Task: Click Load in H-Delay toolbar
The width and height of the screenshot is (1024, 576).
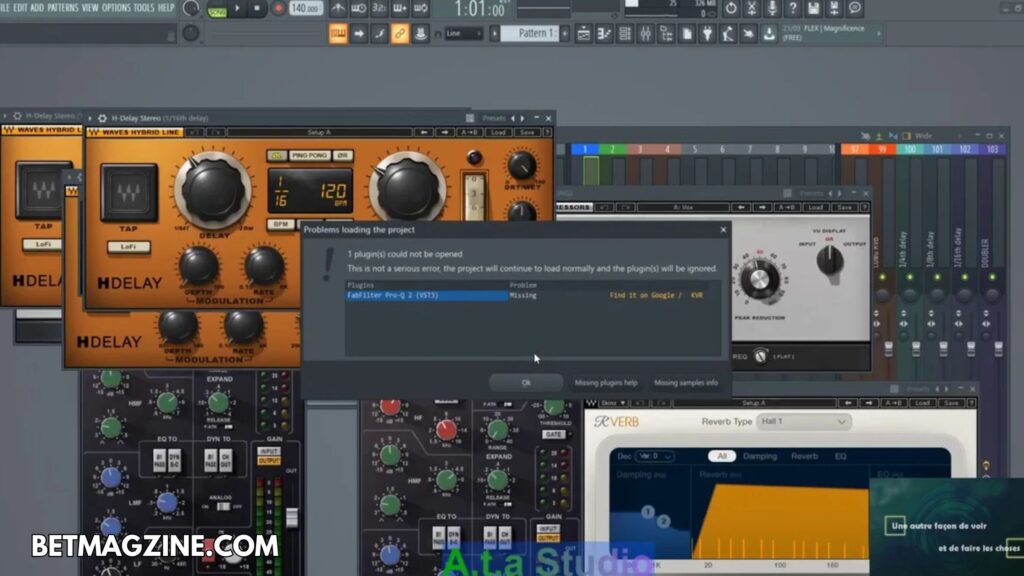Action: (498, 133)
